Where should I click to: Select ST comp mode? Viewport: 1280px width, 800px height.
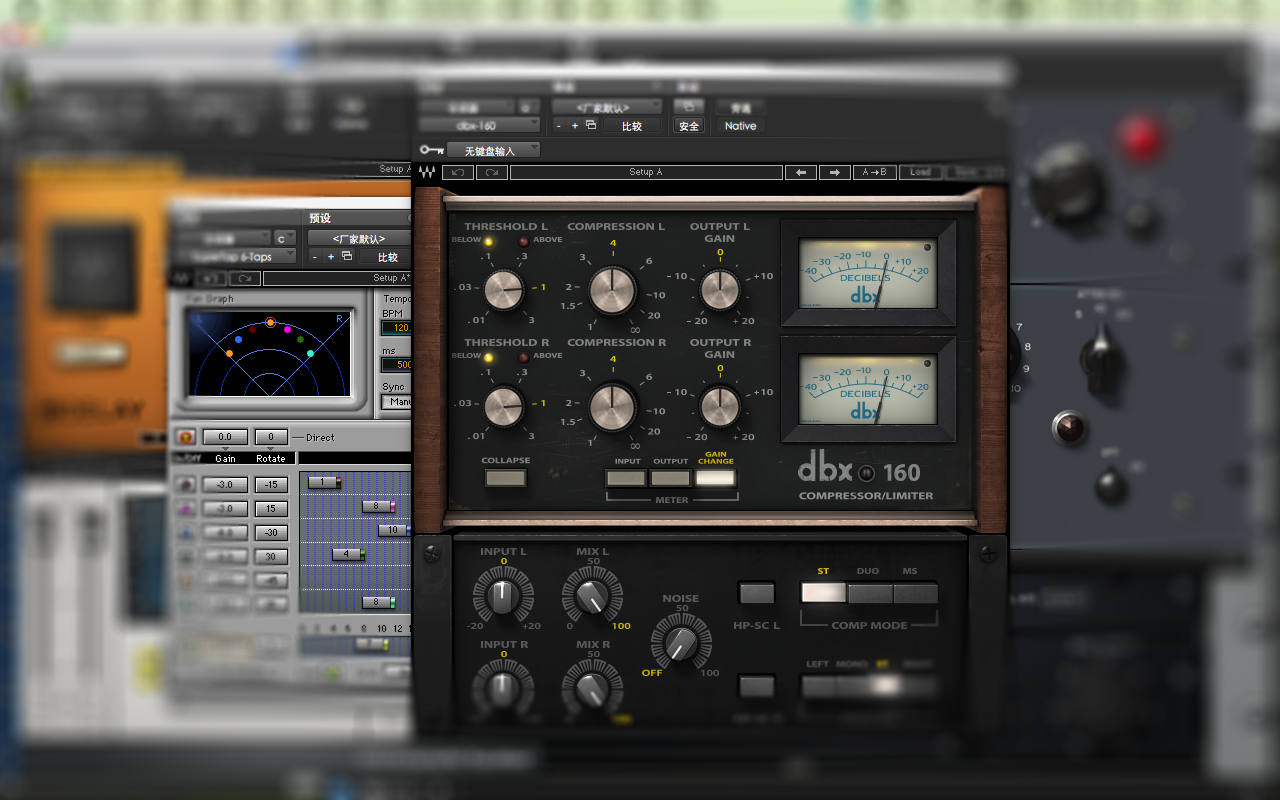tap(823, 593)
